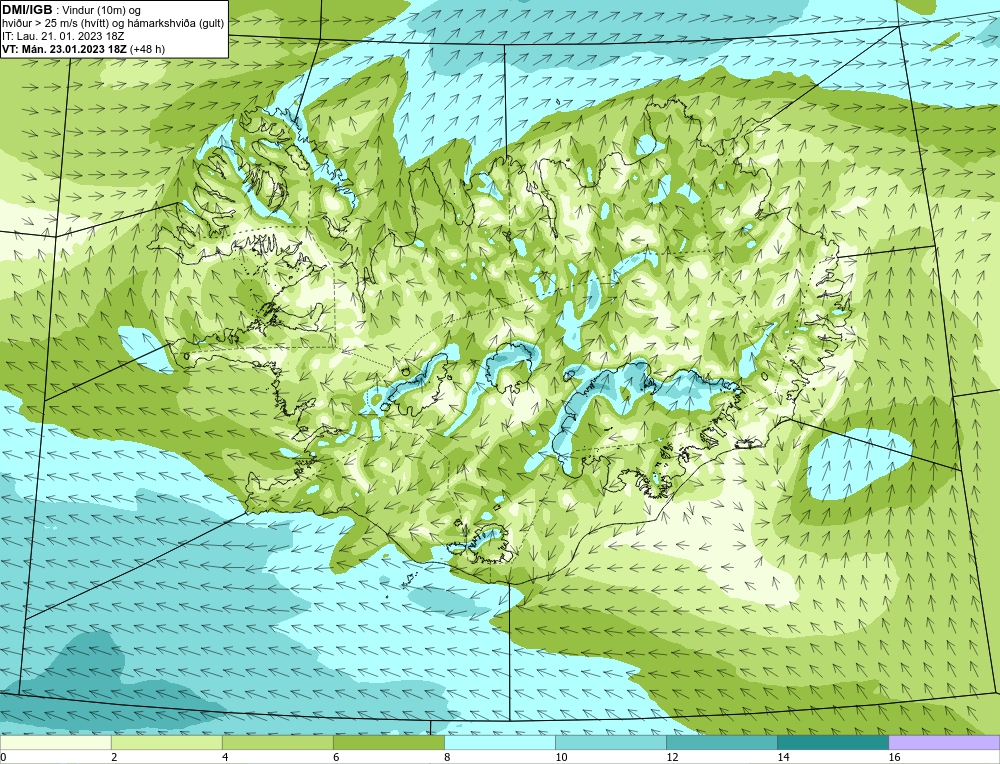The width and height of the screenshot is (1000, 764).
Task: Click the 4–6 m/s green legend swatch
Action: (x=277, y=742)
